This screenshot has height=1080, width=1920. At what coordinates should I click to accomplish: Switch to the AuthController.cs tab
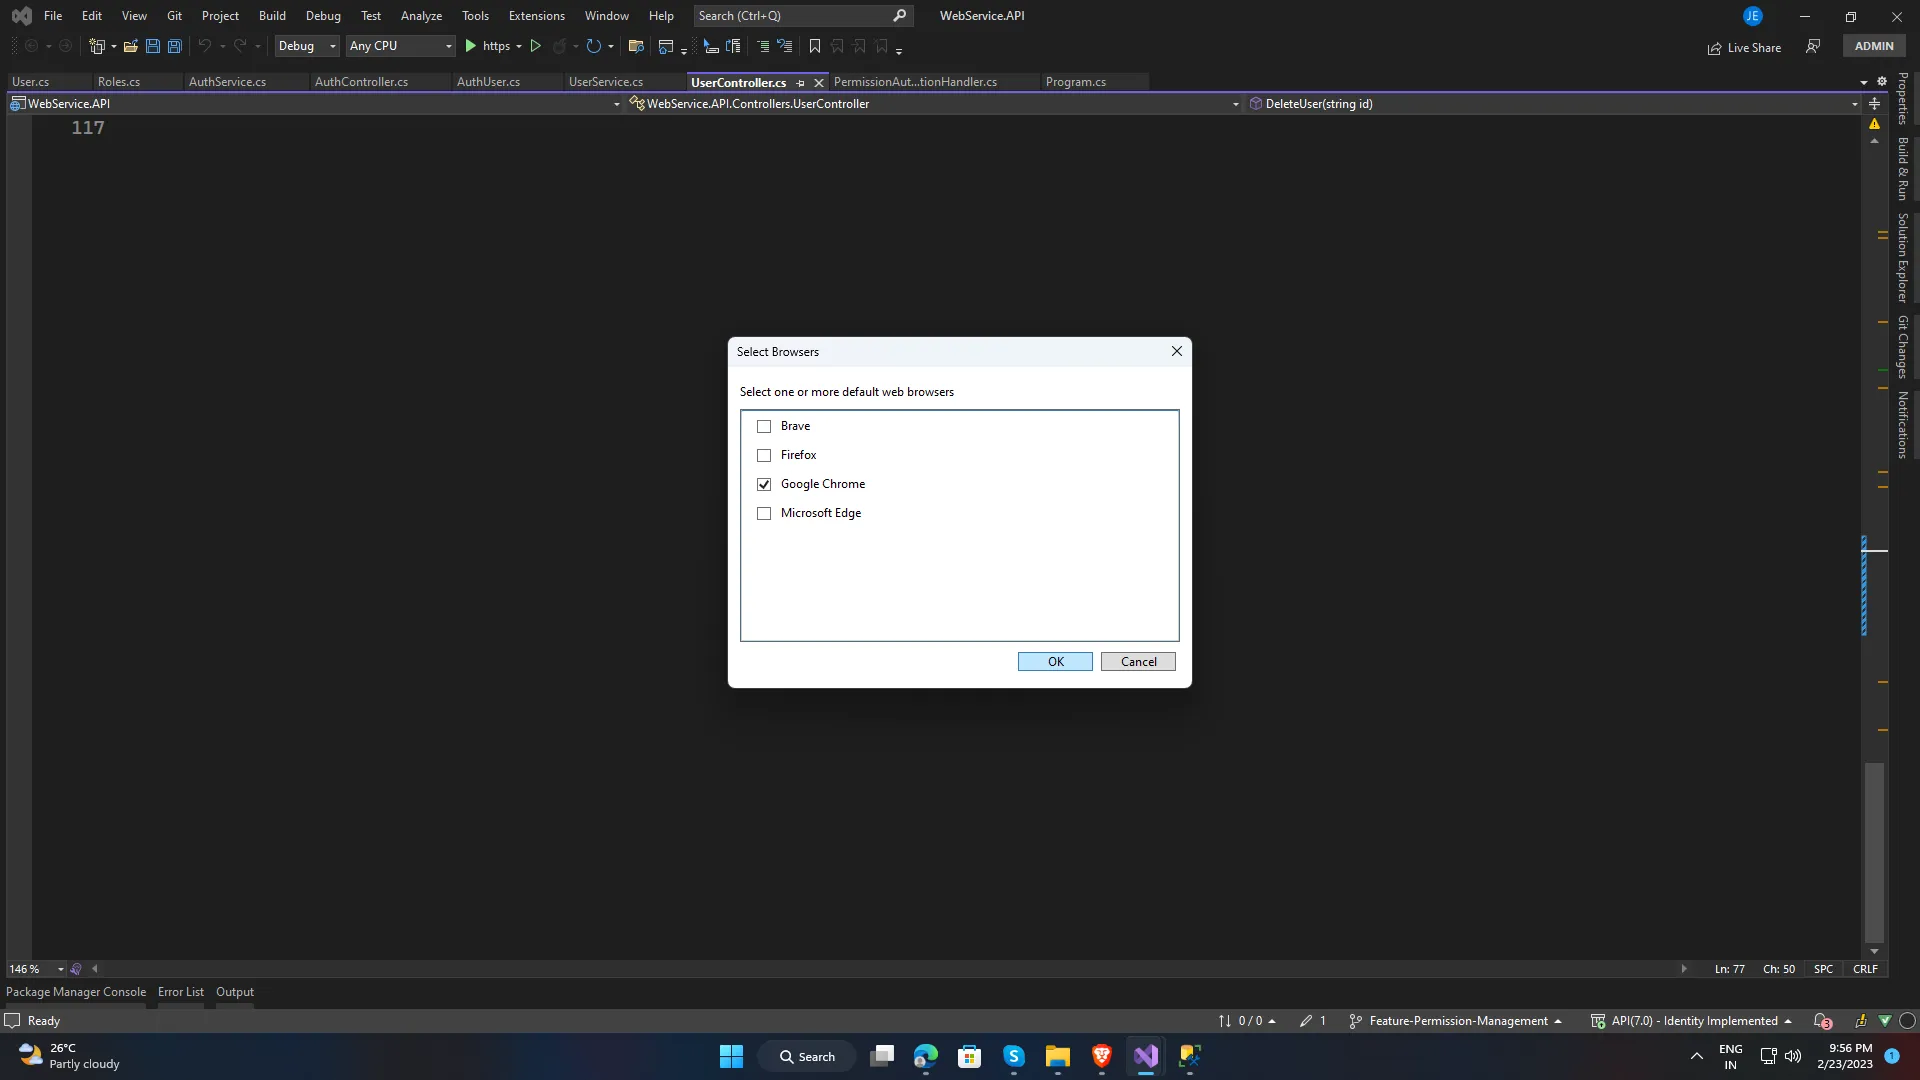[361, 82]
